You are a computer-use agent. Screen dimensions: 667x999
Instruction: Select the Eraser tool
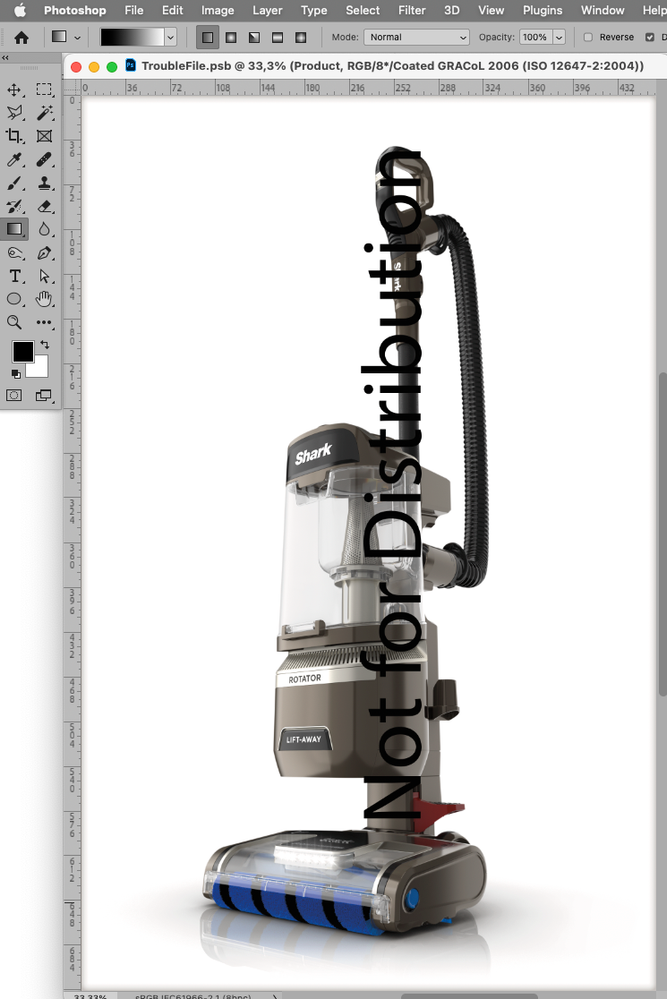tap(44, 206)
